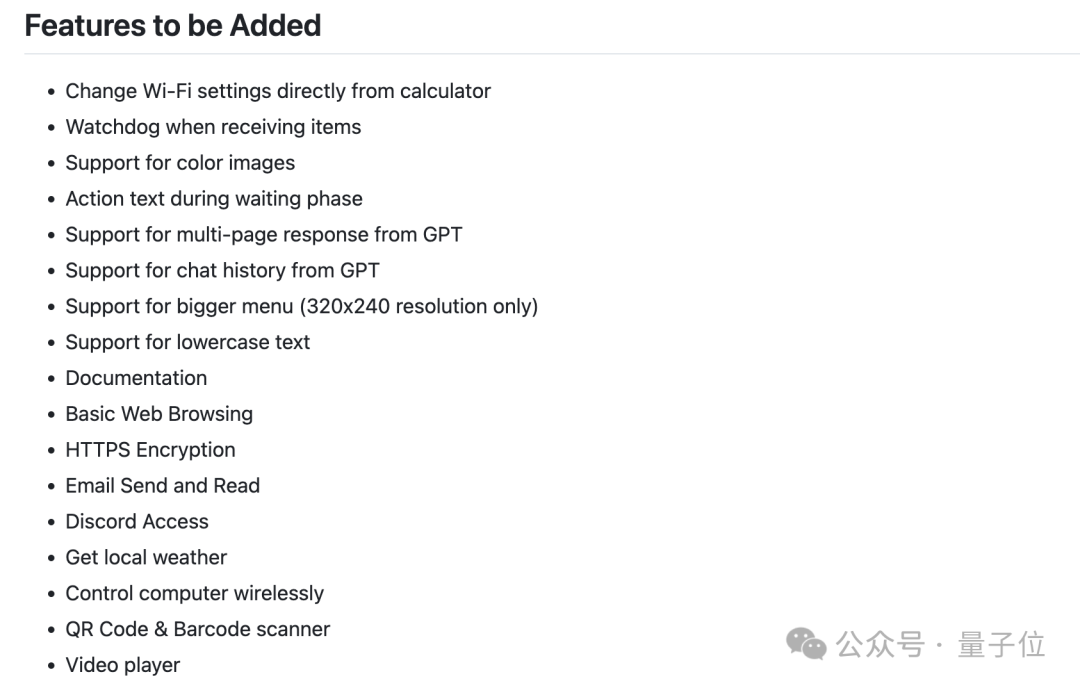This screenshot has height=688, width=1080.
Task: Select the "Basic Web Browsing" item
Action: (159, 414)
